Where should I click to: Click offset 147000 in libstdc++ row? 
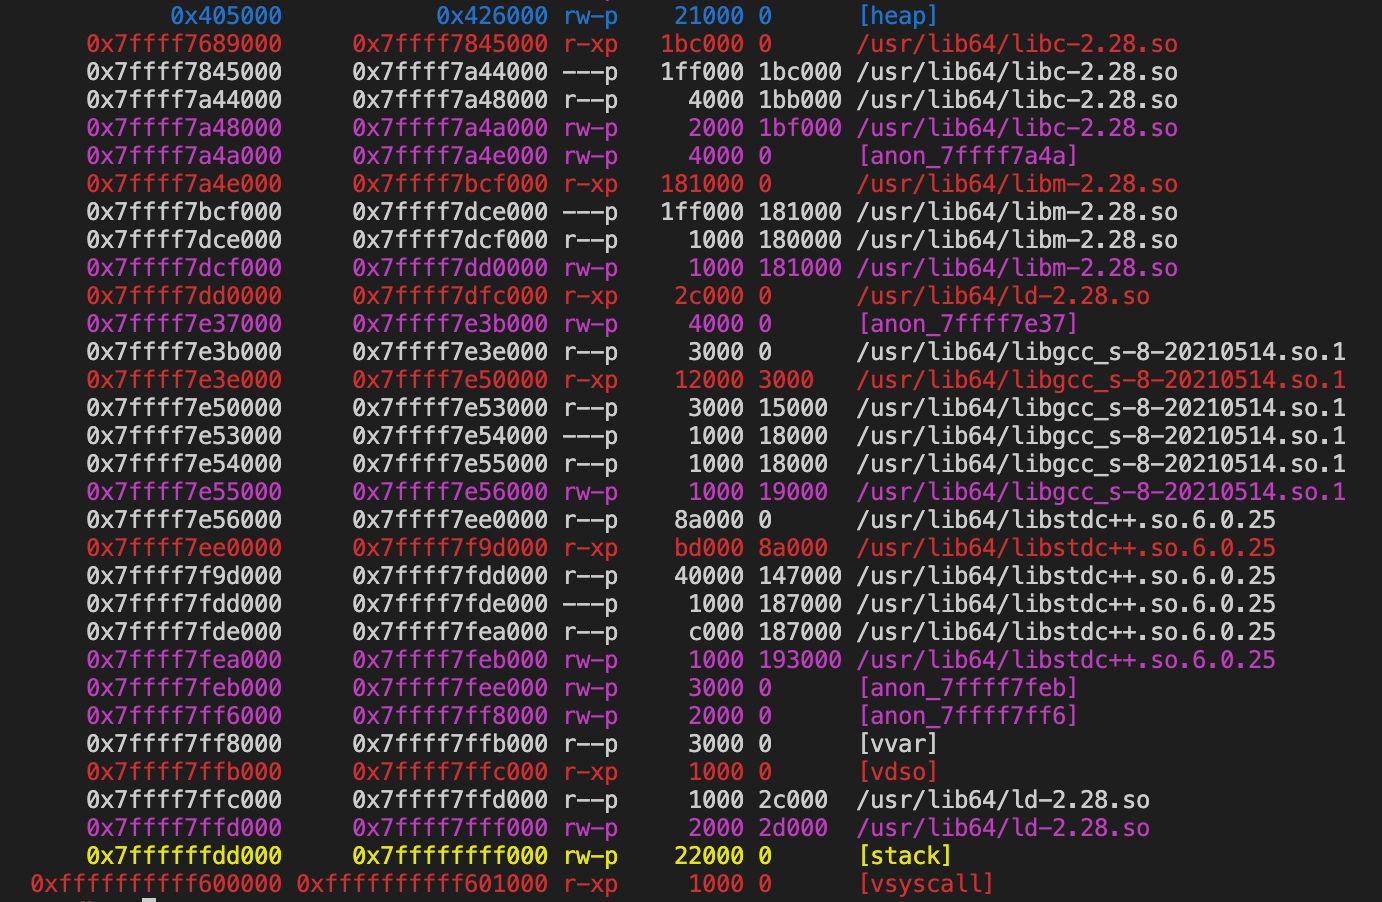[800, 576]
